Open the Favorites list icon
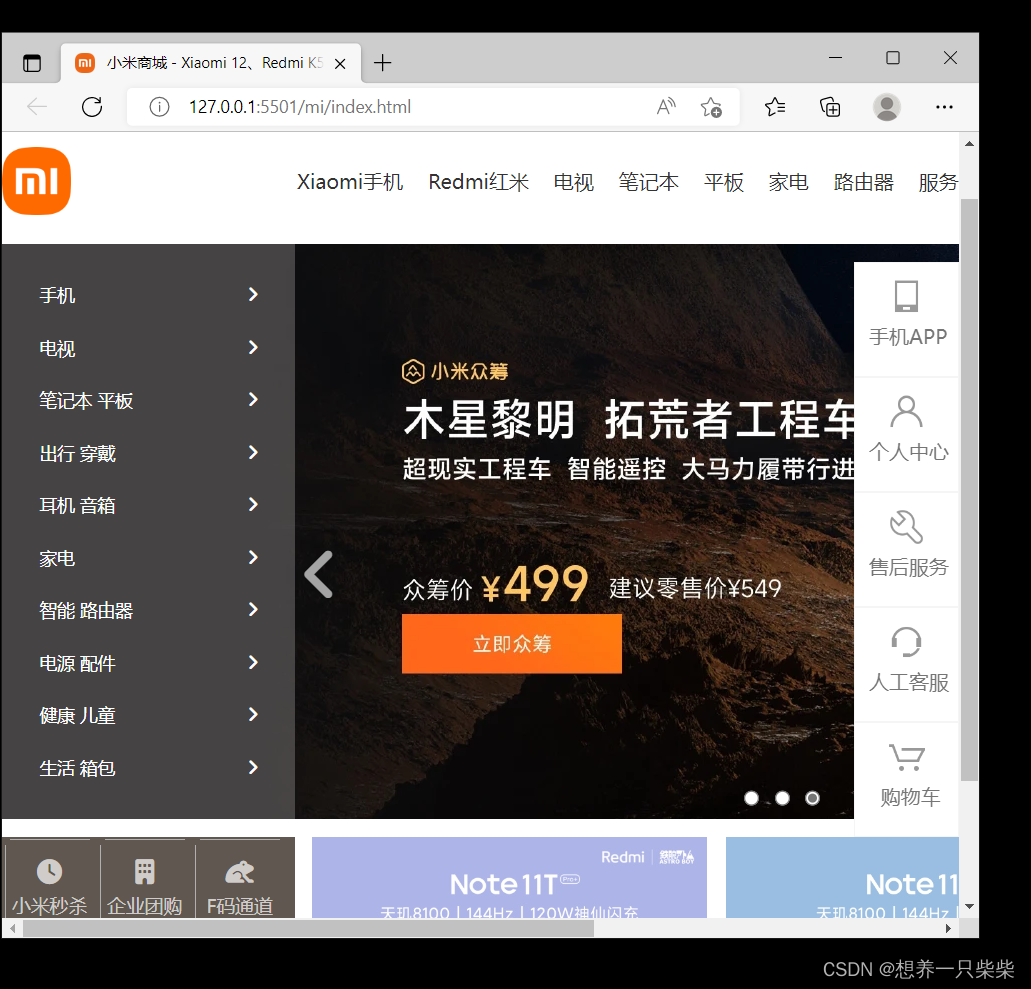This screenshot has height=989, width=1031. pyautogui.click(x=775, y=107)
